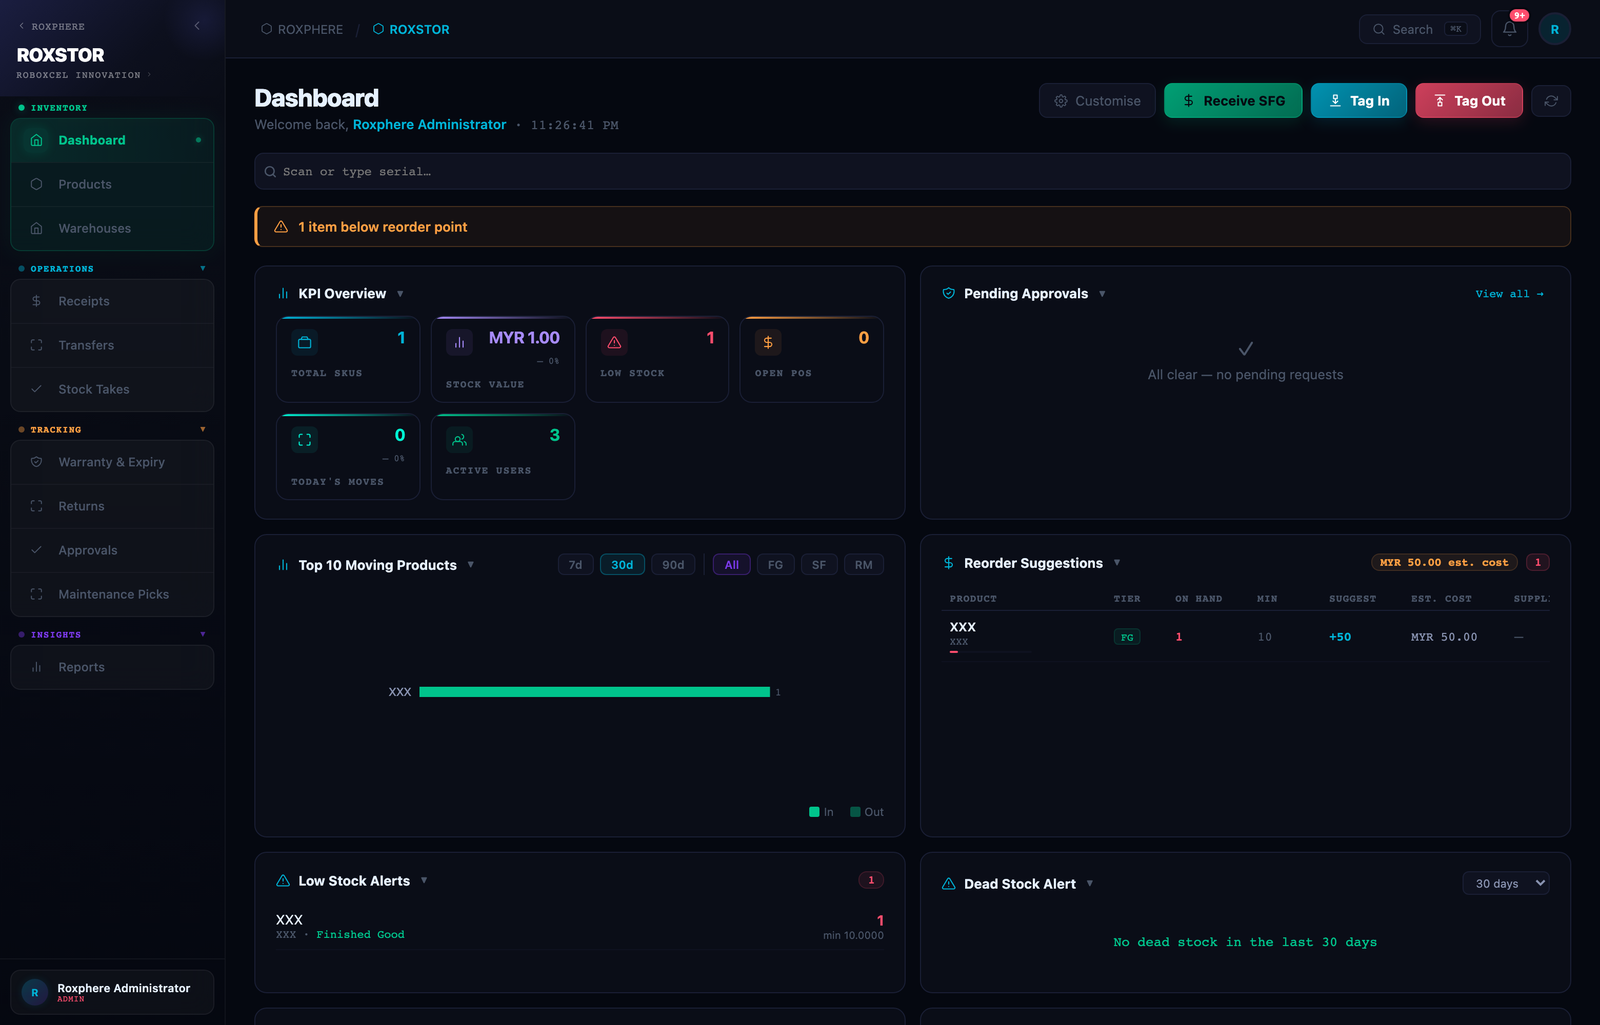Image resolution: width=1600 pixels, height=1025 pixels.
Task: Click the Dashboard home icon in sidebar
Action: pos(36,140)
